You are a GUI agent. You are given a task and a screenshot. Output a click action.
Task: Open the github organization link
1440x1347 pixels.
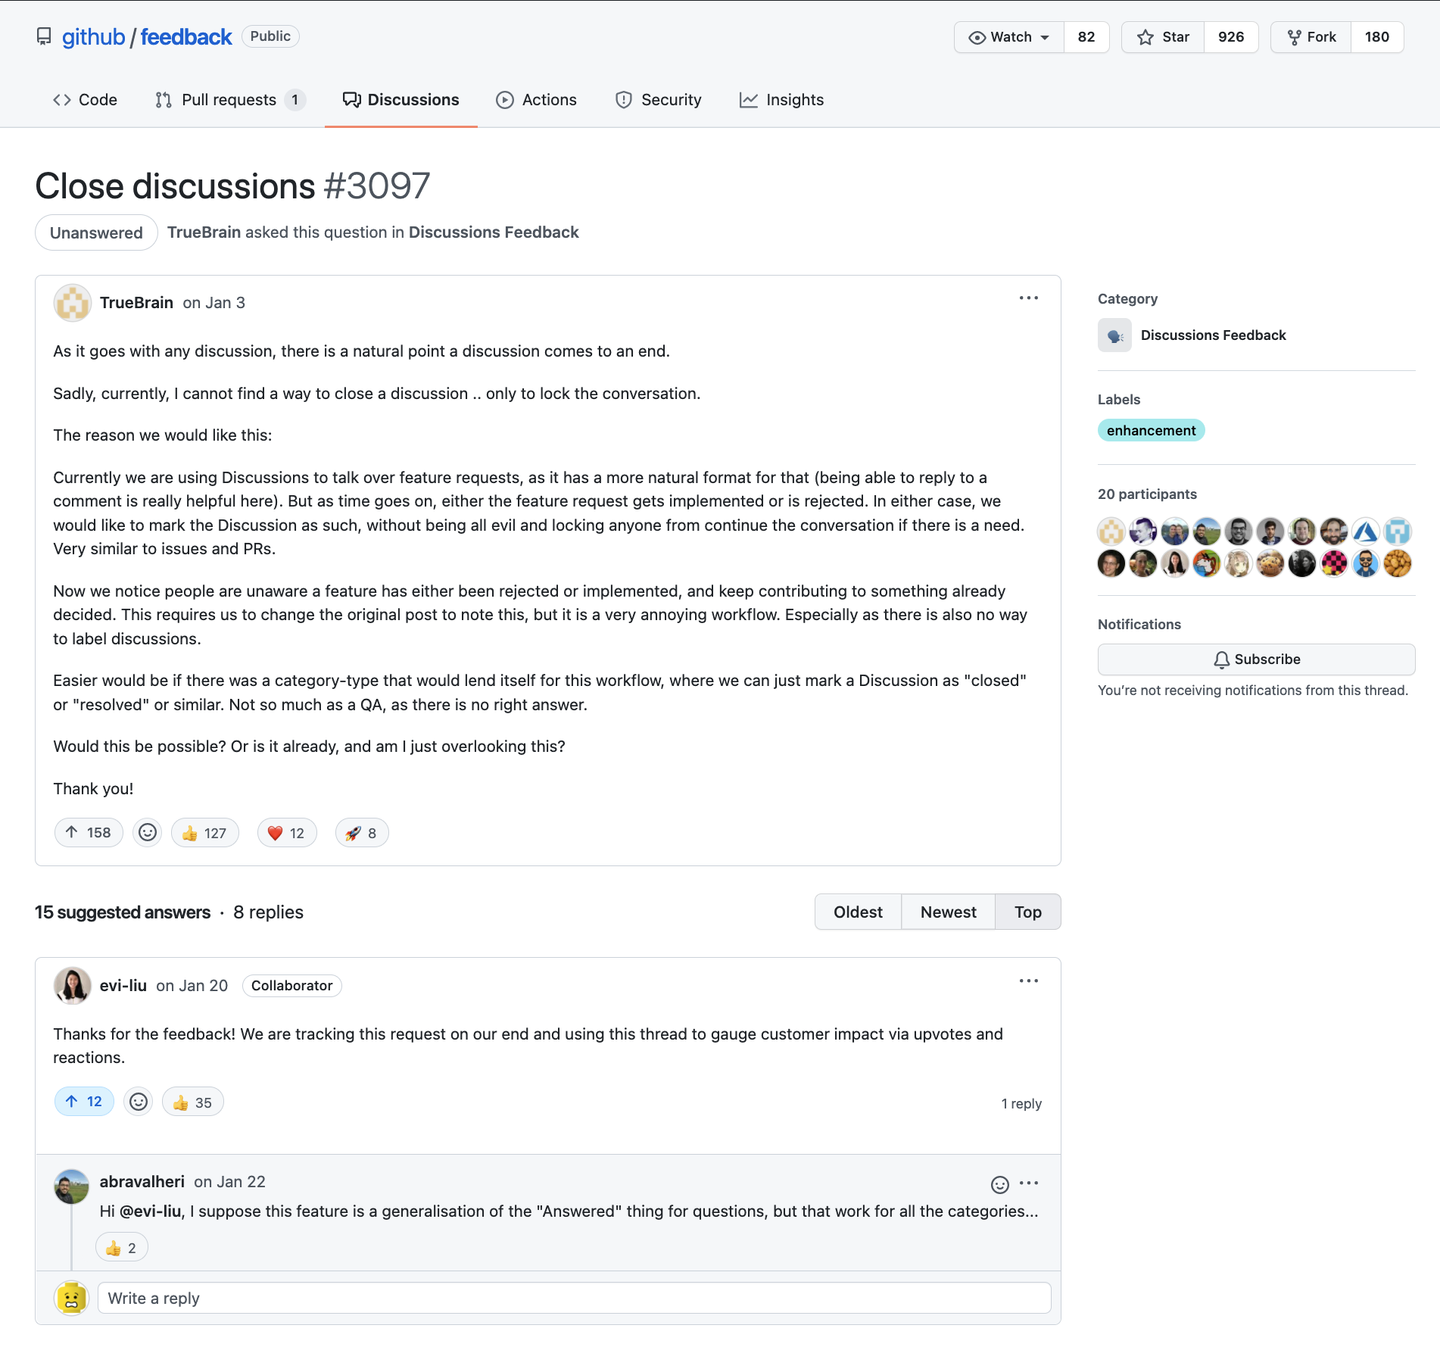(x=94, y=37)
